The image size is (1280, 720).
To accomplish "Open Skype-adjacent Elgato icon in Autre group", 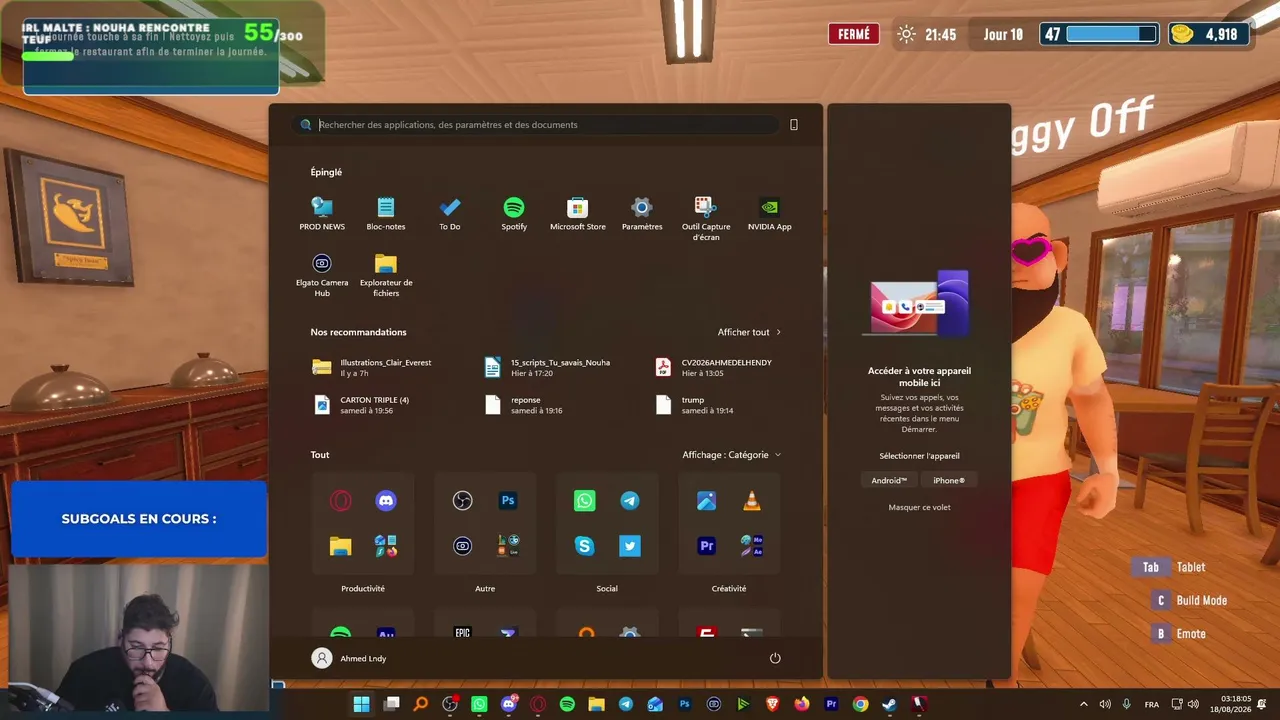I will click(x=462, y=546).
